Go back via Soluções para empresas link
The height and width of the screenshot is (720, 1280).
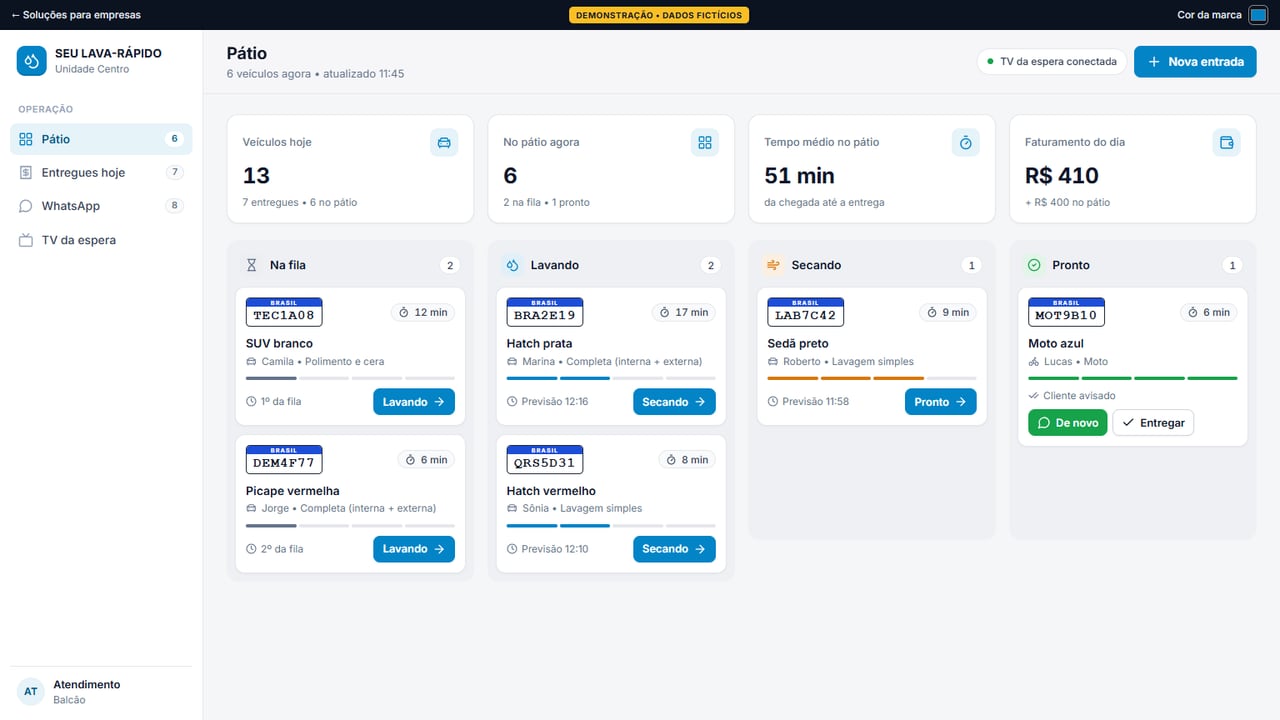[76, 15]
